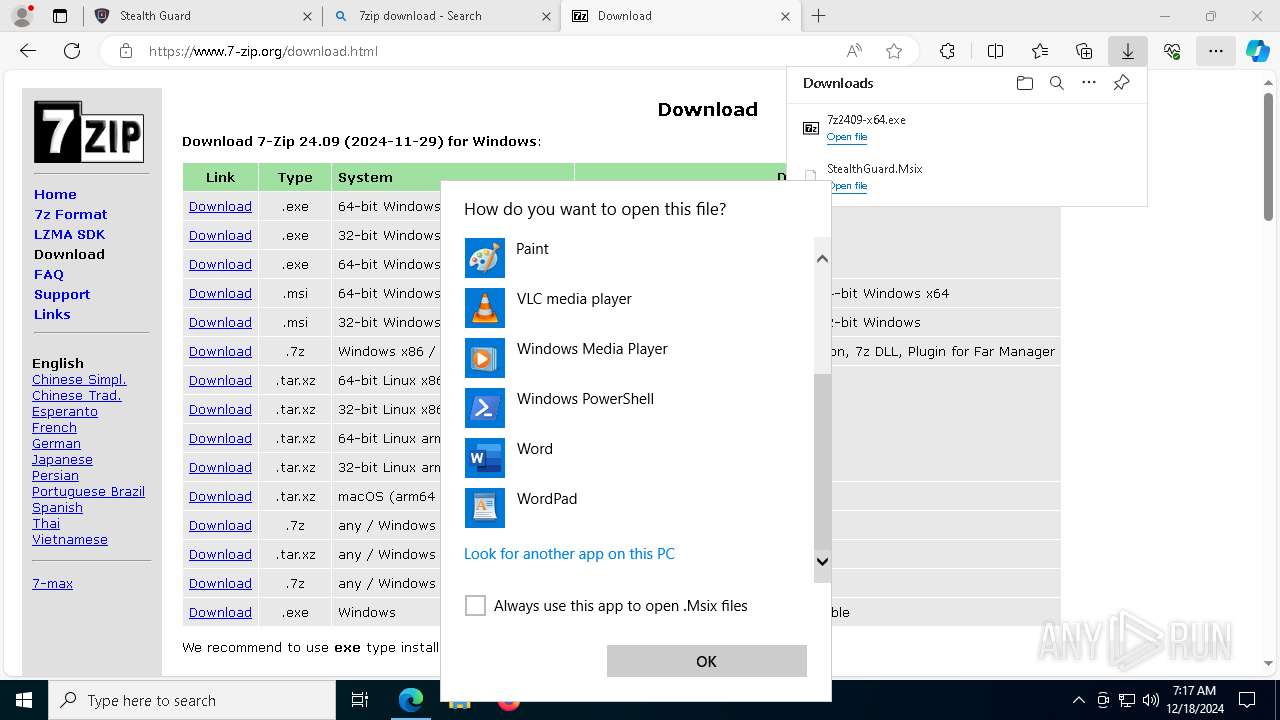Open file link under StealthGuard.Msix
Viewport: 1280px width, 720px height.
846,186
